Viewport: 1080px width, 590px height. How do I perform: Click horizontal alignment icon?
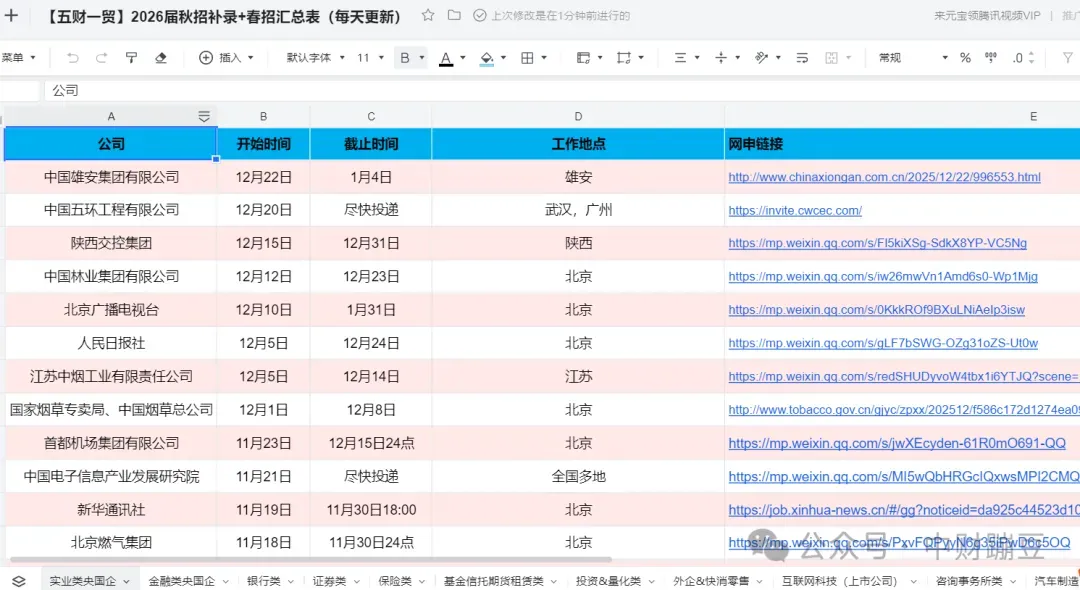tap(680, 58)
